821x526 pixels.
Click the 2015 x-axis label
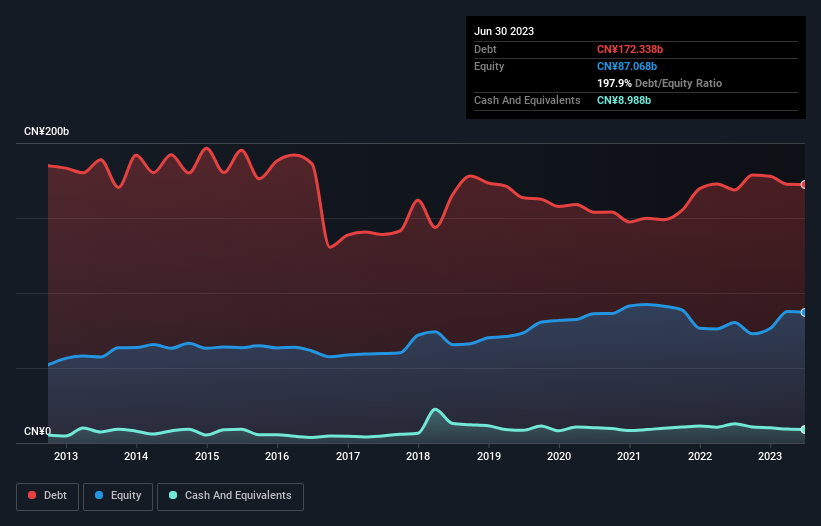pyautogui.click(x=207, y=456)
